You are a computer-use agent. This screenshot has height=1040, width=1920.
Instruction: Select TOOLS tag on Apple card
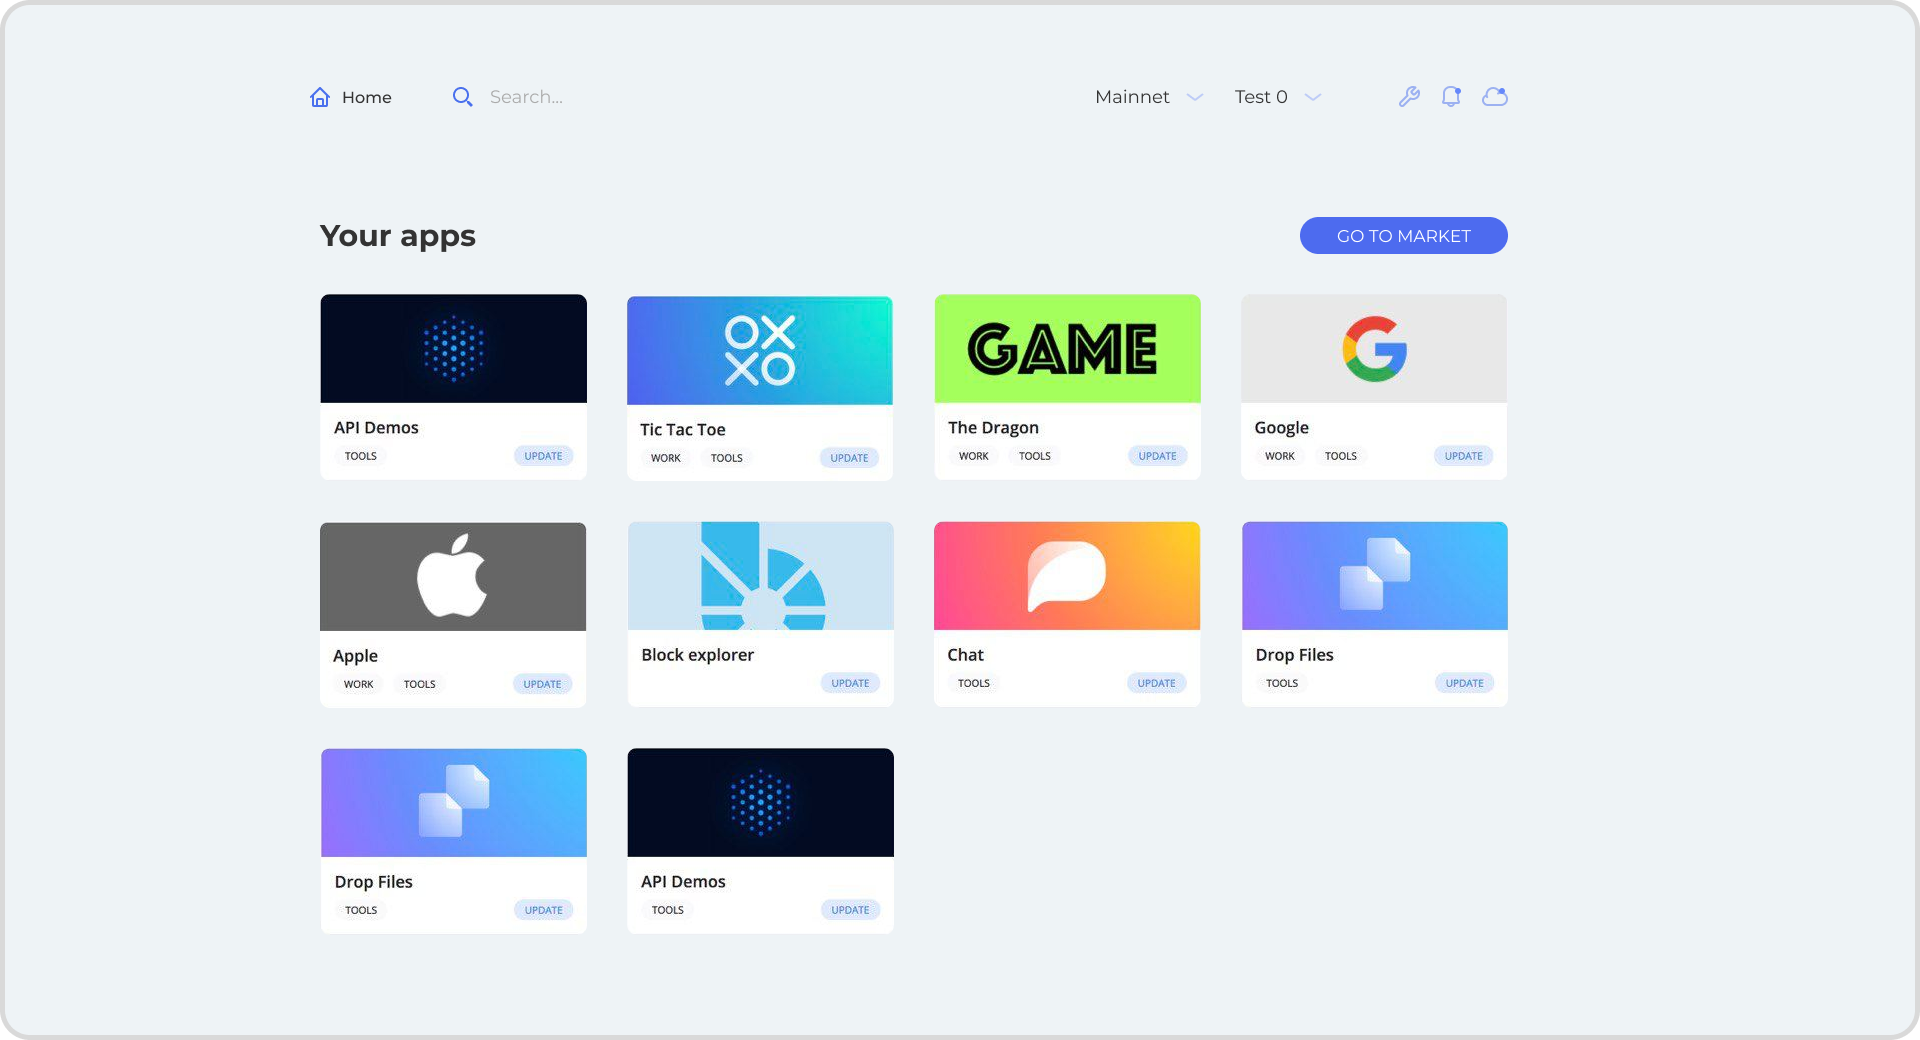pyautogui.click(x=420, y=684)
